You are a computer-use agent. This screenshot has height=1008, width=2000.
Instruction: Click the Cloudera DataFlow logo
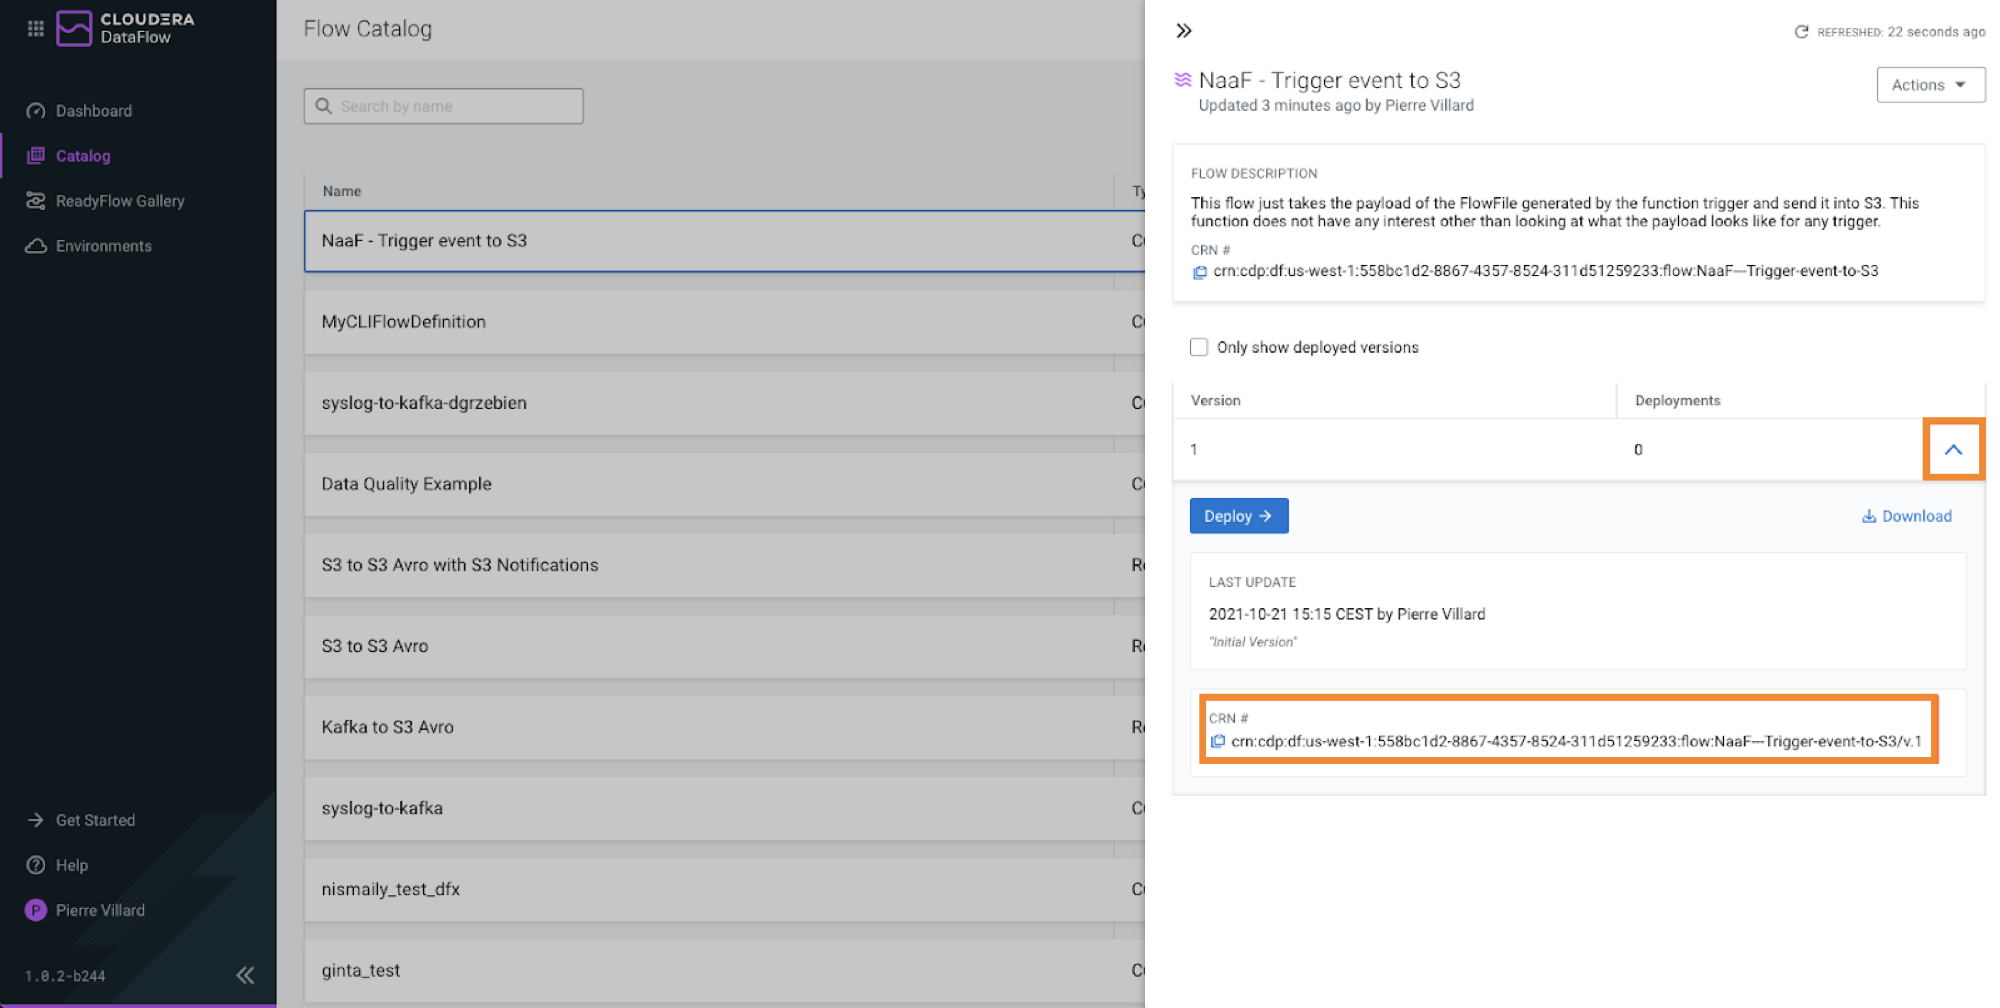click(126, 28)
